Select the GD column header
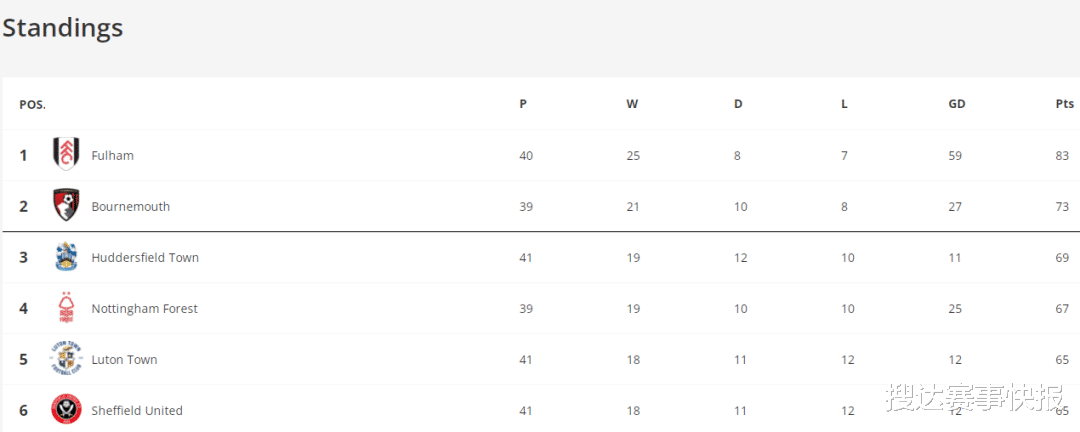 click(957, 104)
